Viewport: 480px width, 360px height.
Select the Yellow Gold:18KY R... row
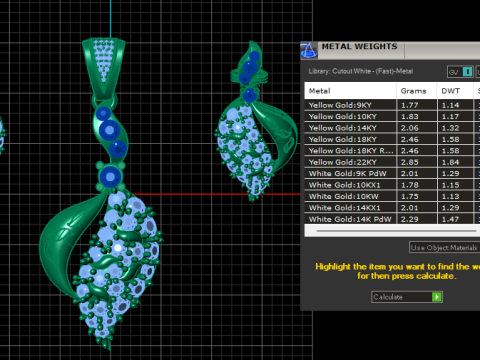(x=392, y=151)
